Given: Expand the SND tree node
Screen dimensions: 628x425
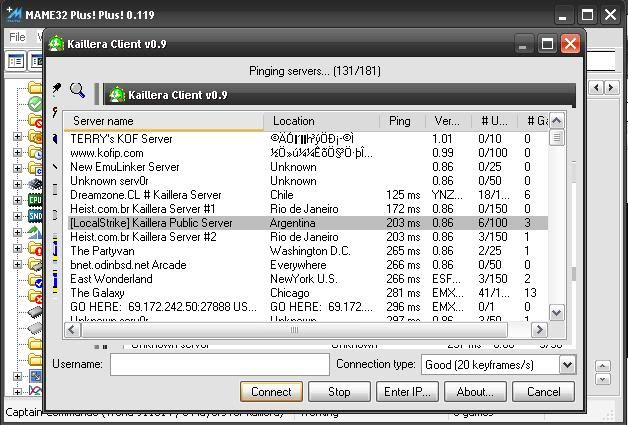Looking at the screenshot, I should tap(17, 216).
